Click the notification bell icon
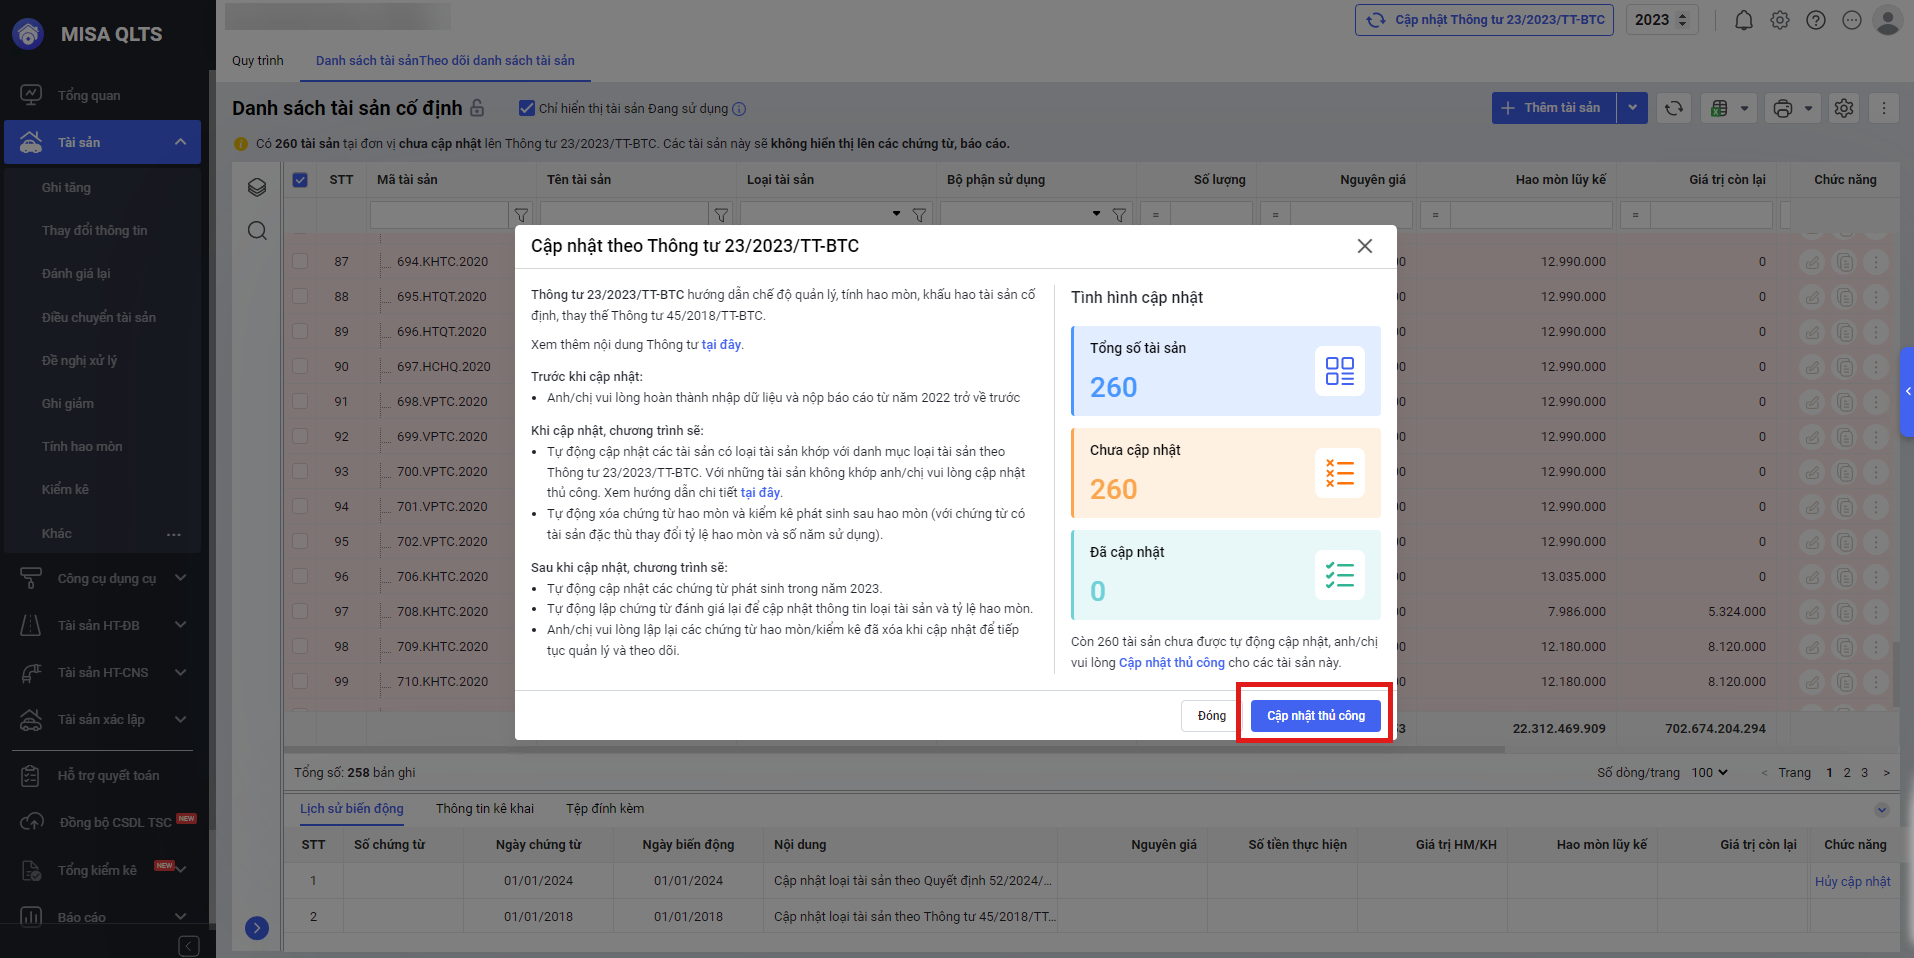Viewport: 1914px width, 958px height. pos(1743,20)
